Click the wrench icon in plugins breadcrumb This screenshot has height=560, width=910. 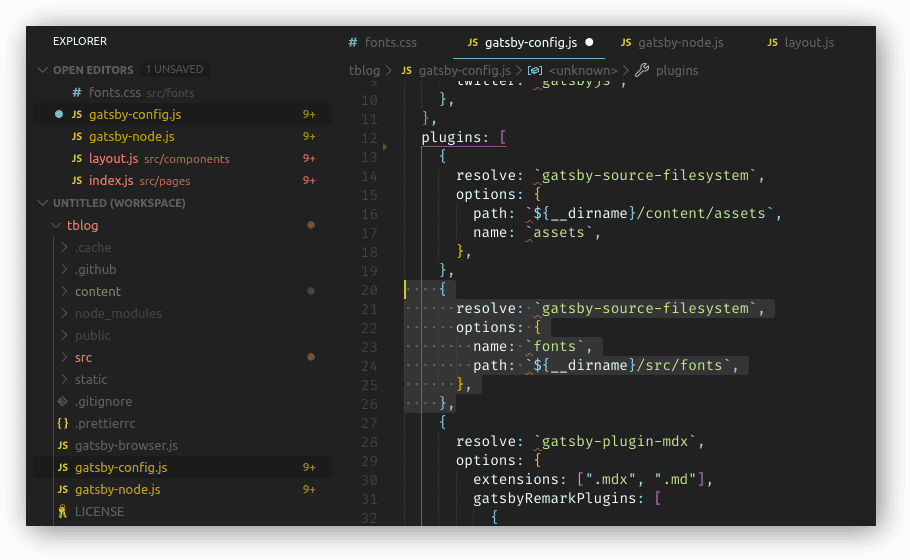point(642,70)
